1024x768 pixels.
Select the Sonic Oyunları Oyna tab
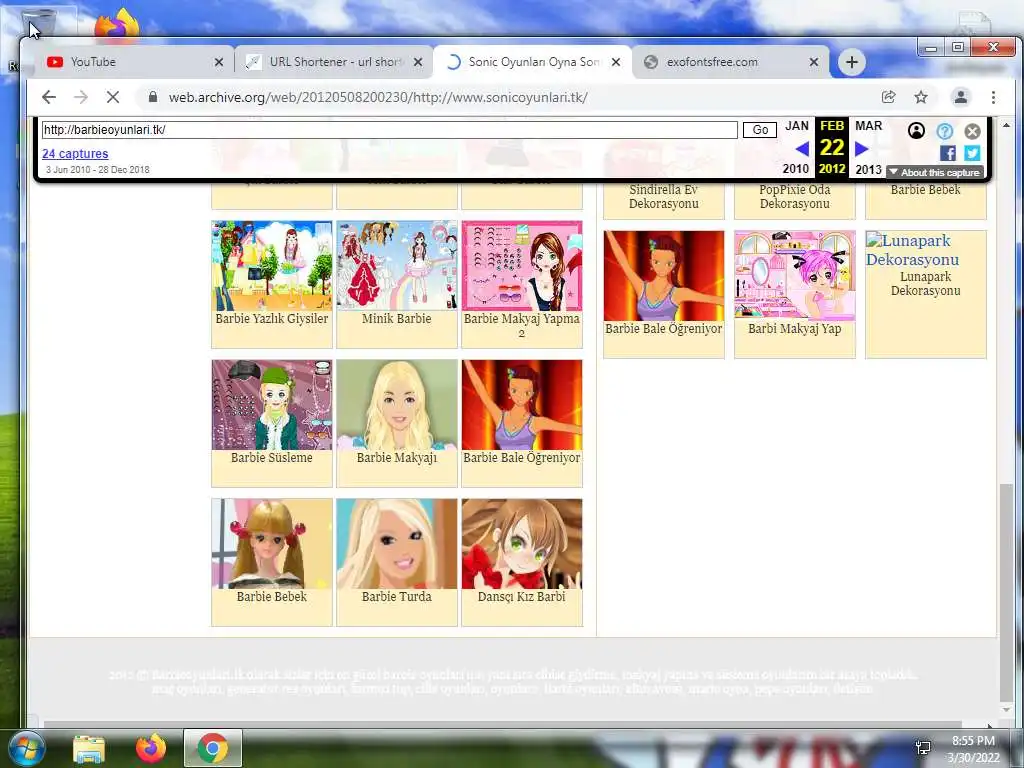(532, 62)
